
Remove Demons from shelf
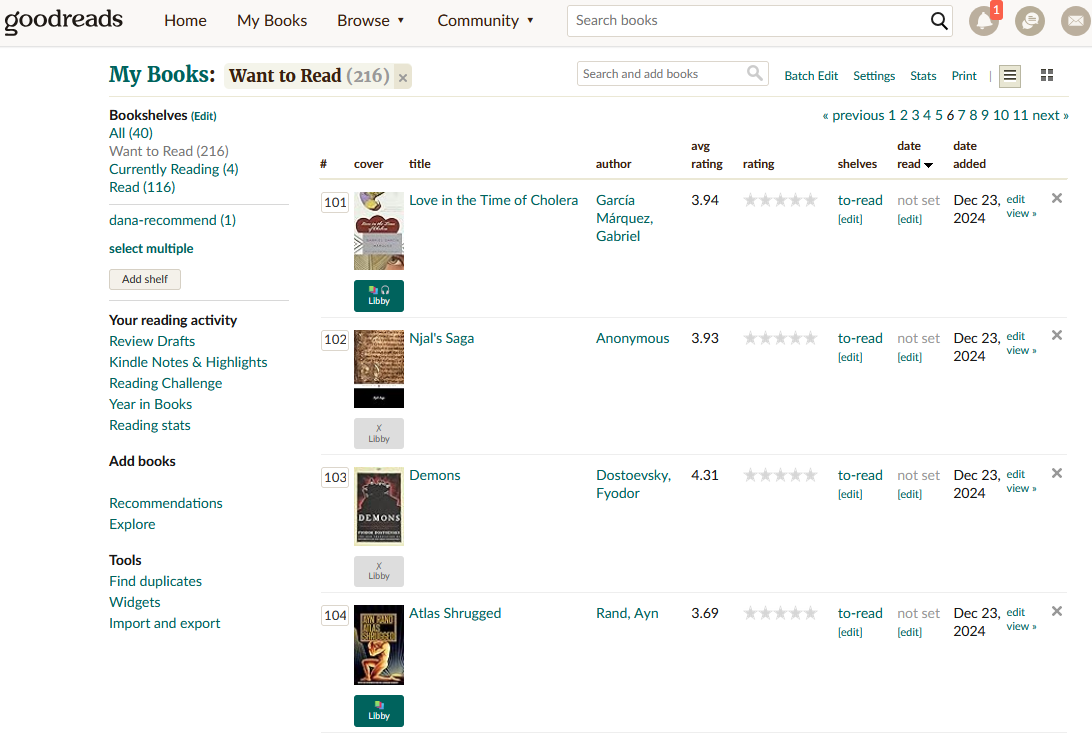(1056, 474)
